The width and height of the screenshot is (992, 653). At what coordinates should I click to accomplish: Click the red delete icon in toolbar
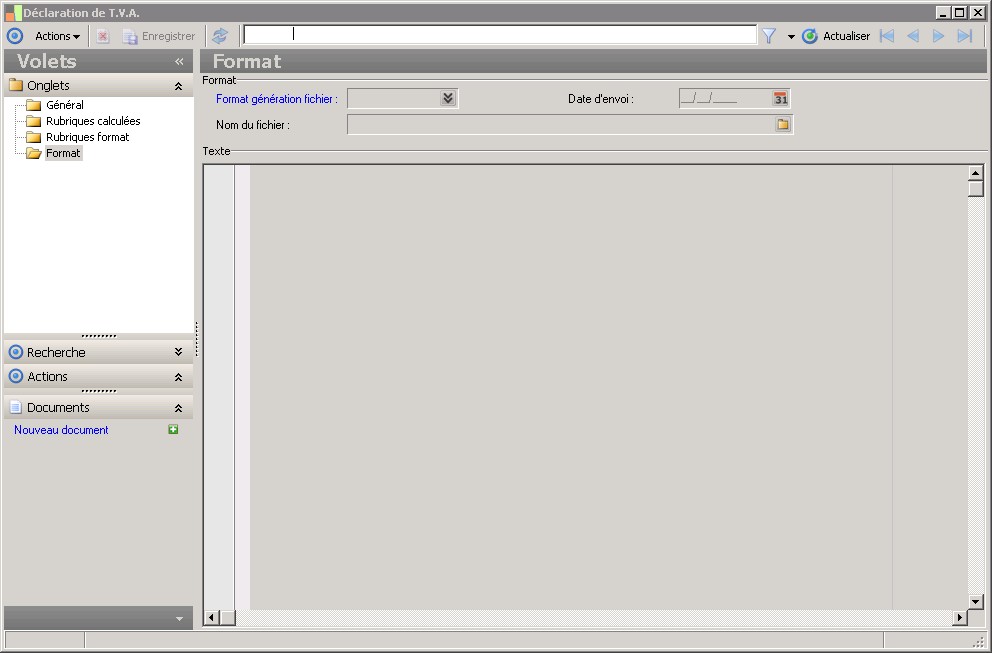click(102, 36)
